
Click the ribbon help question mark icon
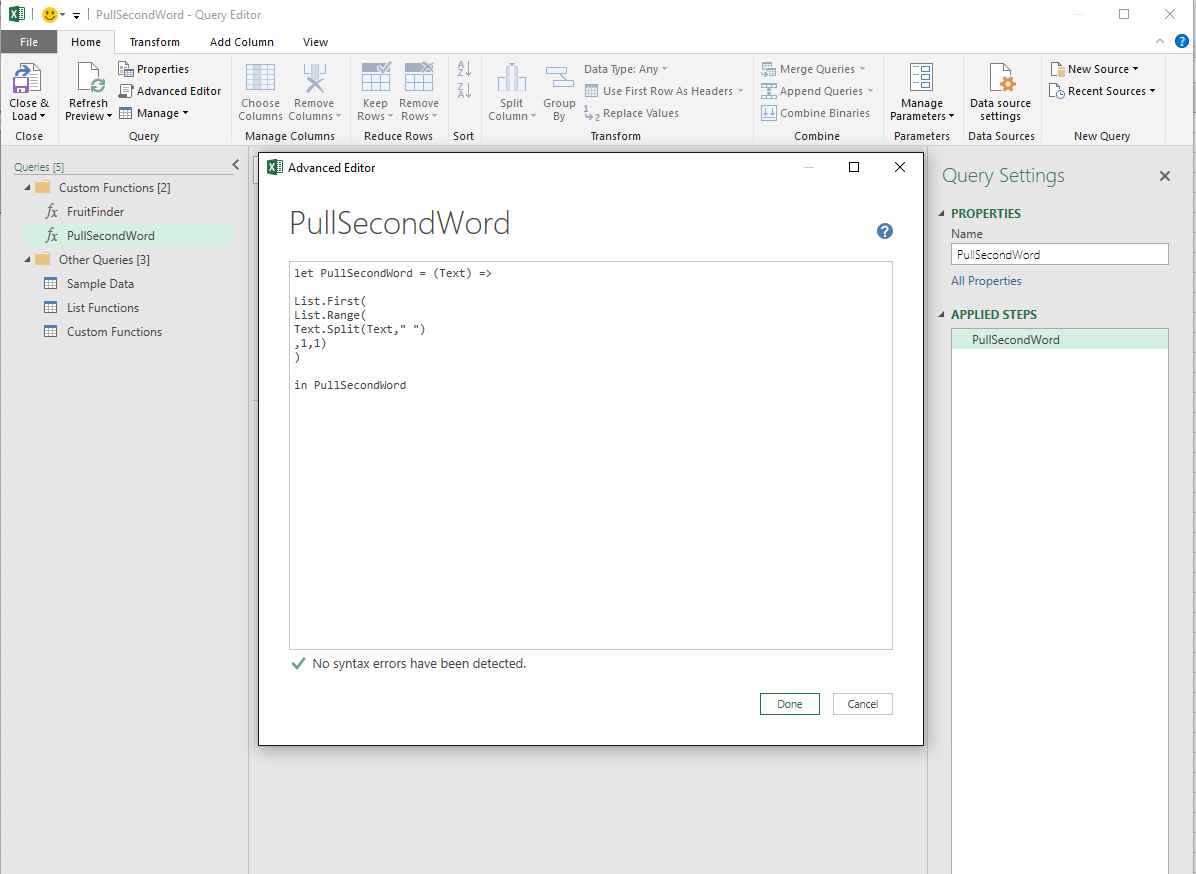click(x=1182, y=41)
